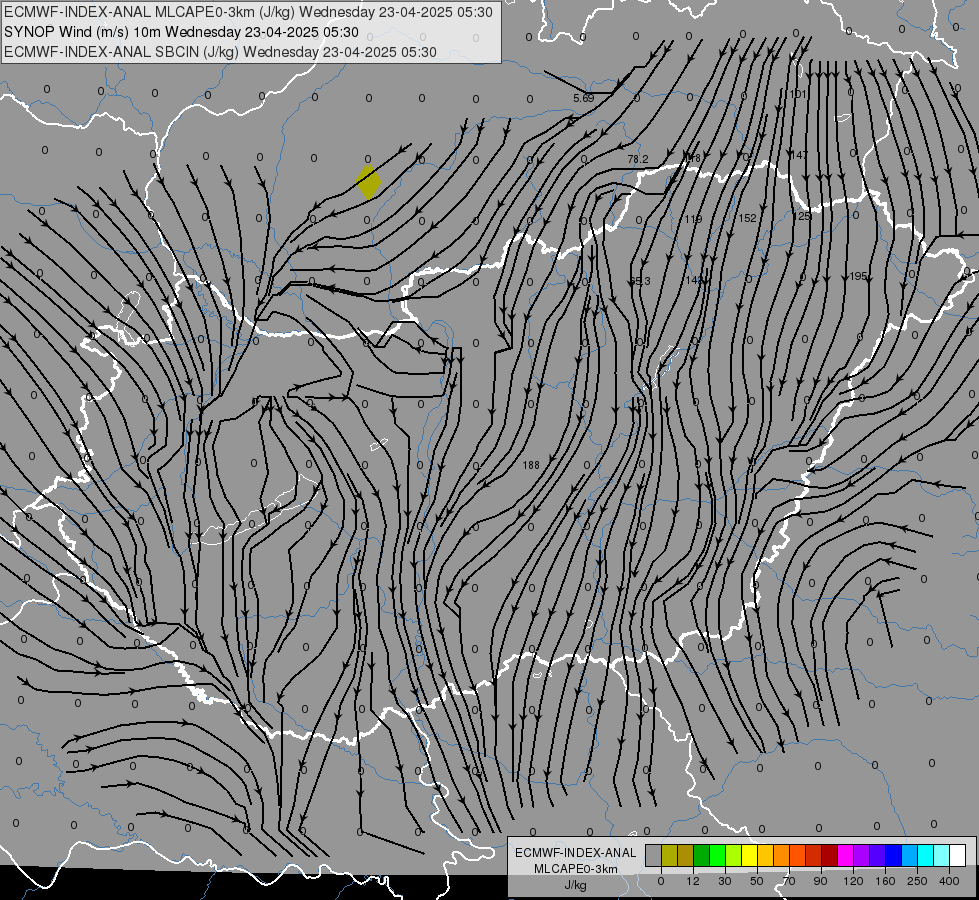
Task: Pick the white swatch at the legend's end
Action: tap(957, 855)
